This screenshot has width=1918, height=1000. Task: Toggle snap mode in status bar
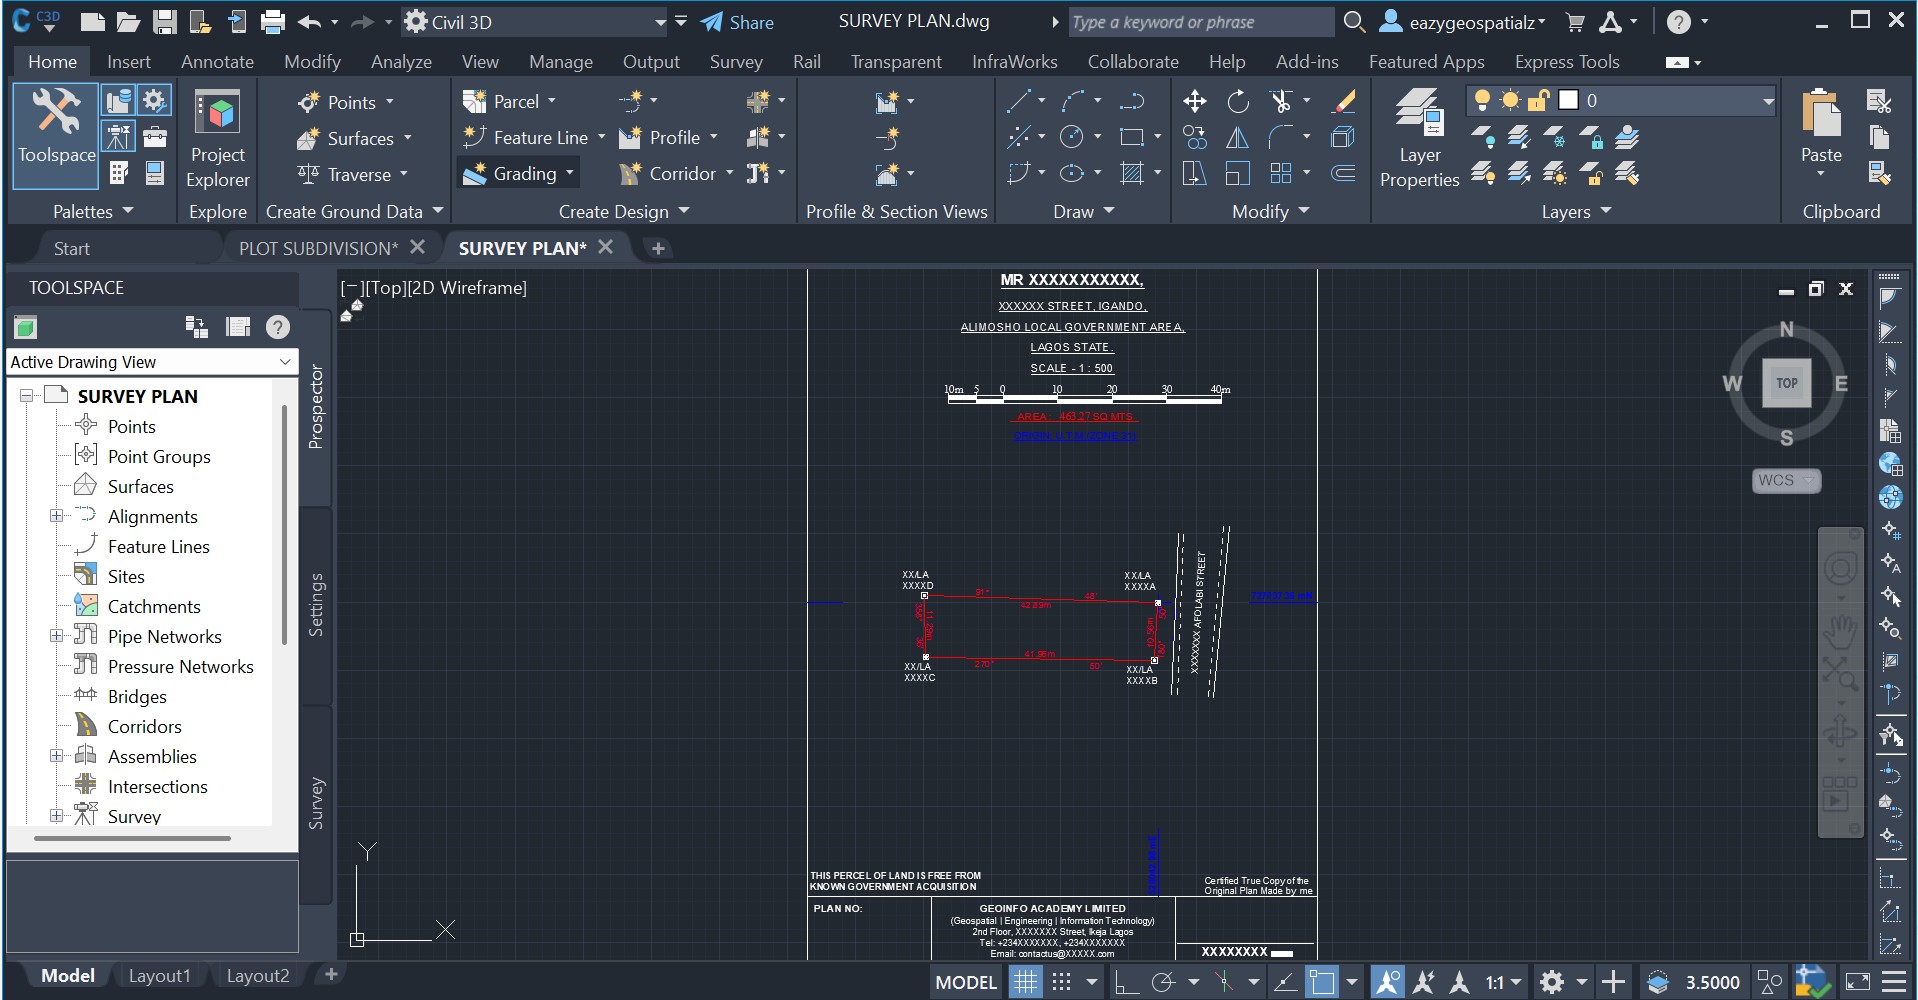coord(1062,982)
